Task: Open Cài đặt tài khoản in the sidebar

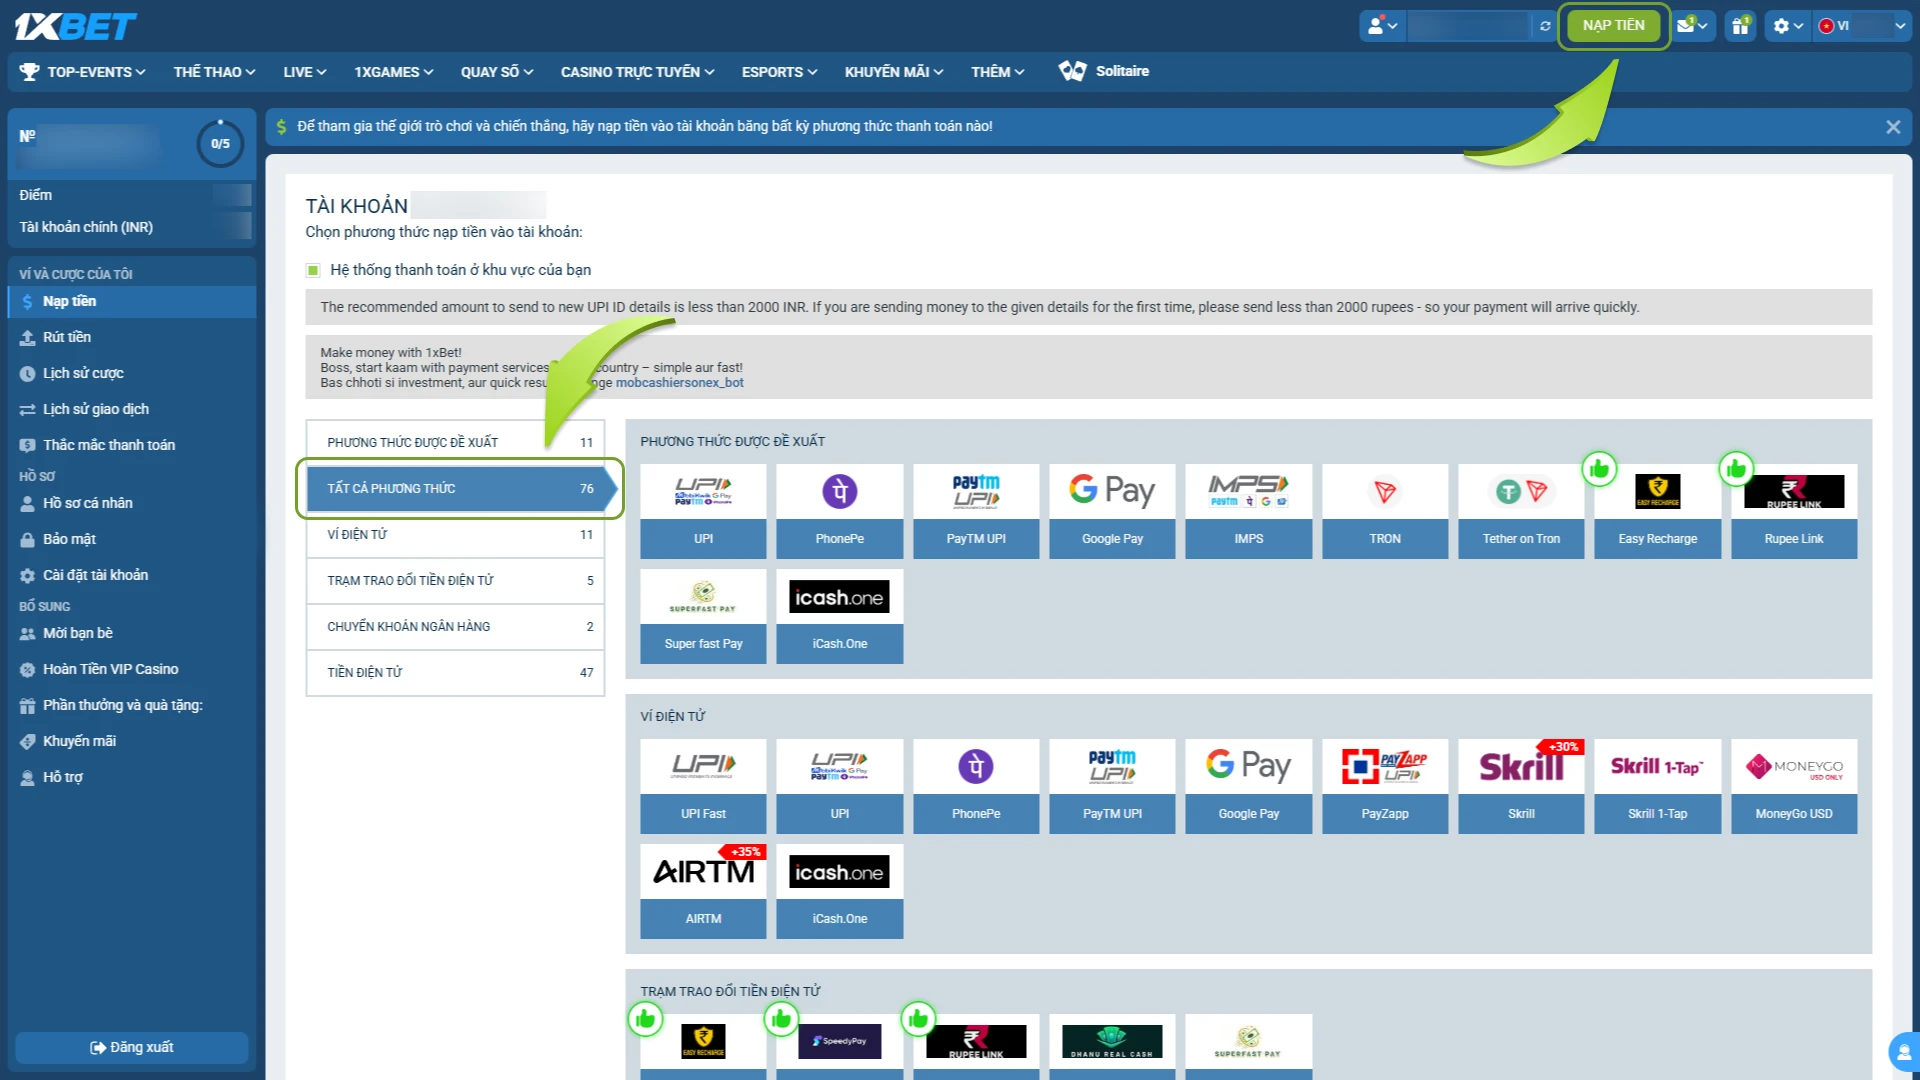Action: [x=131, y=575]
